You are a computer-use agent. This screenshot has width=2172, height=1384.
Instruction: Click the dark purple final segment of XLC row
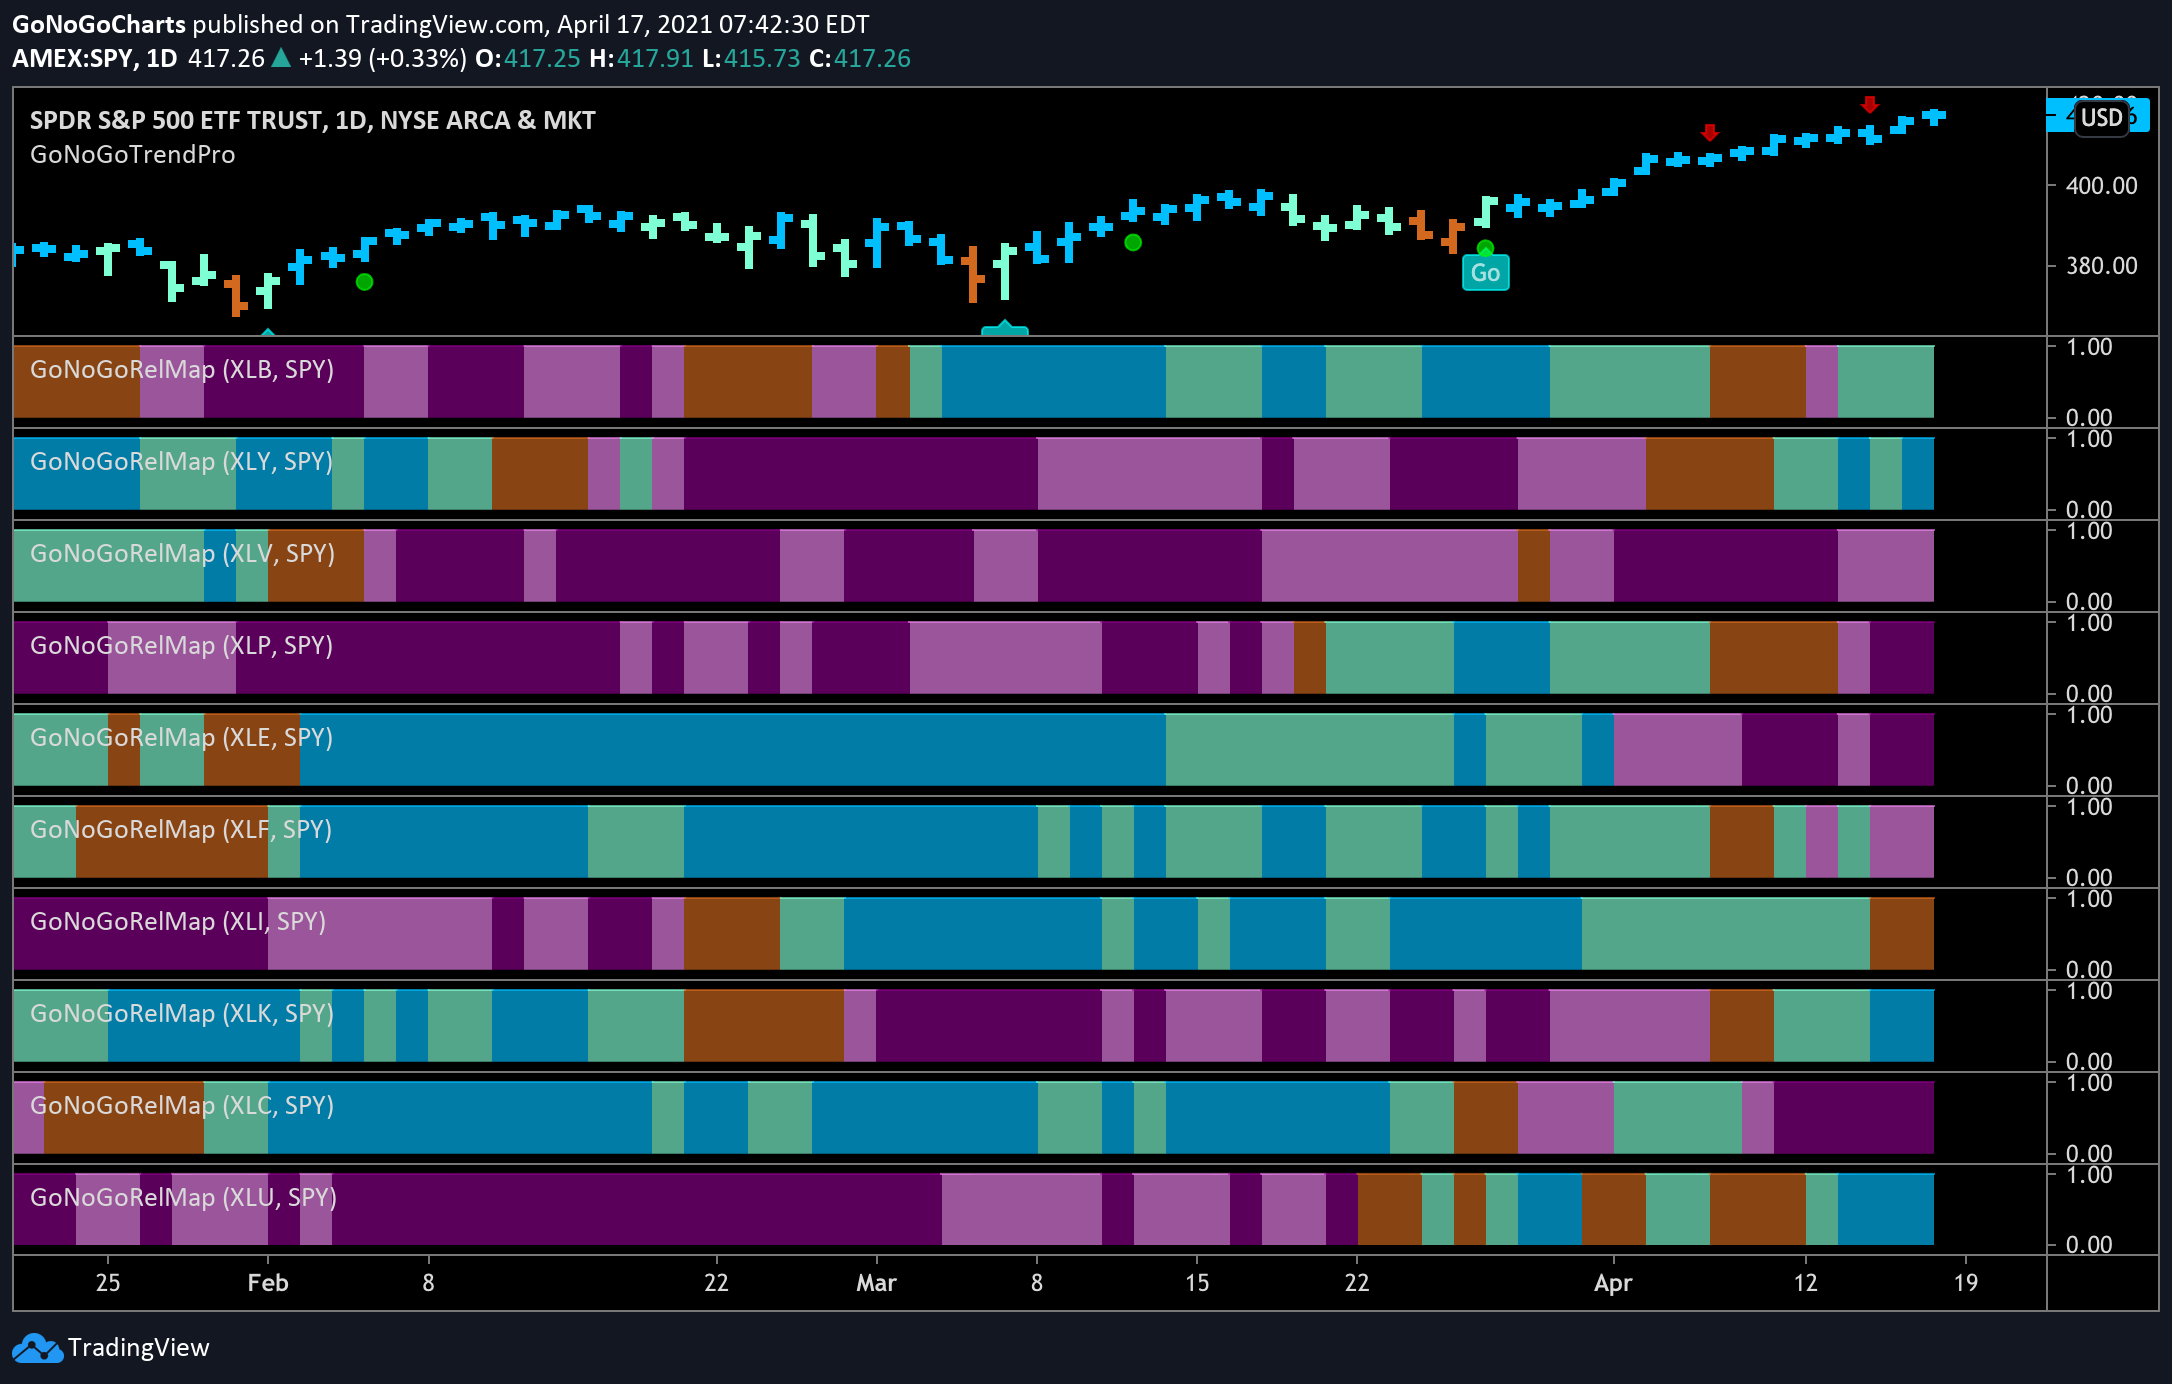click(x=1853, y=1117)
